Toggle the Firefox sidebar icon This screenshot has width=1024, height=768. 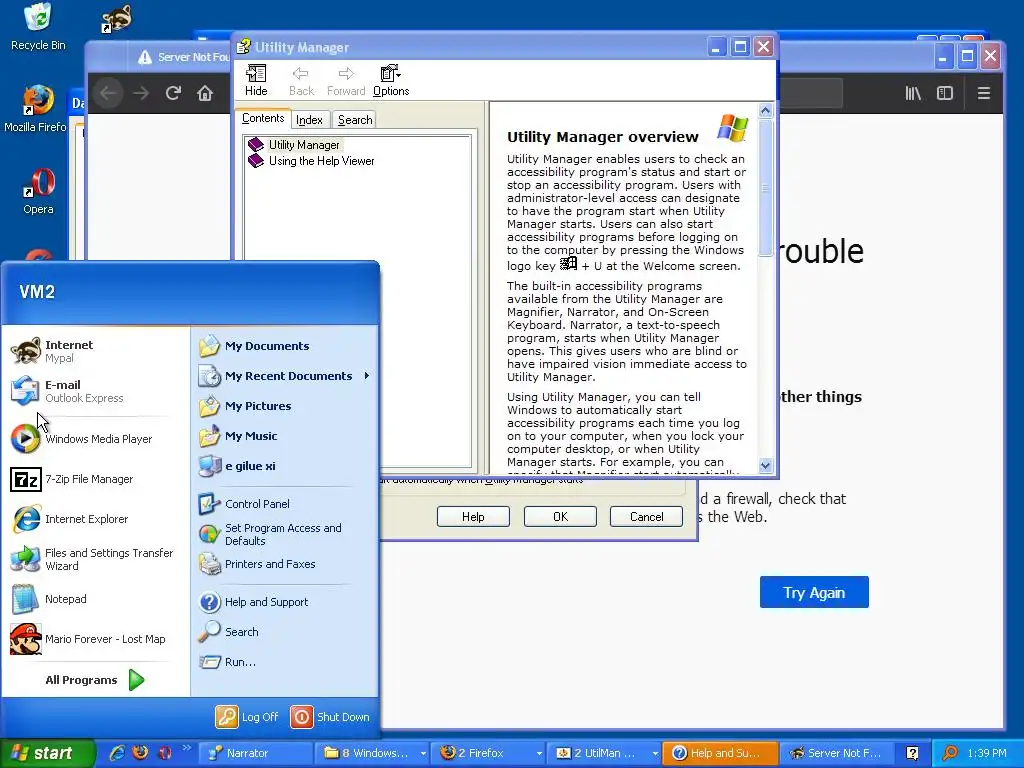pyautogui.click(x=945, y=93)
